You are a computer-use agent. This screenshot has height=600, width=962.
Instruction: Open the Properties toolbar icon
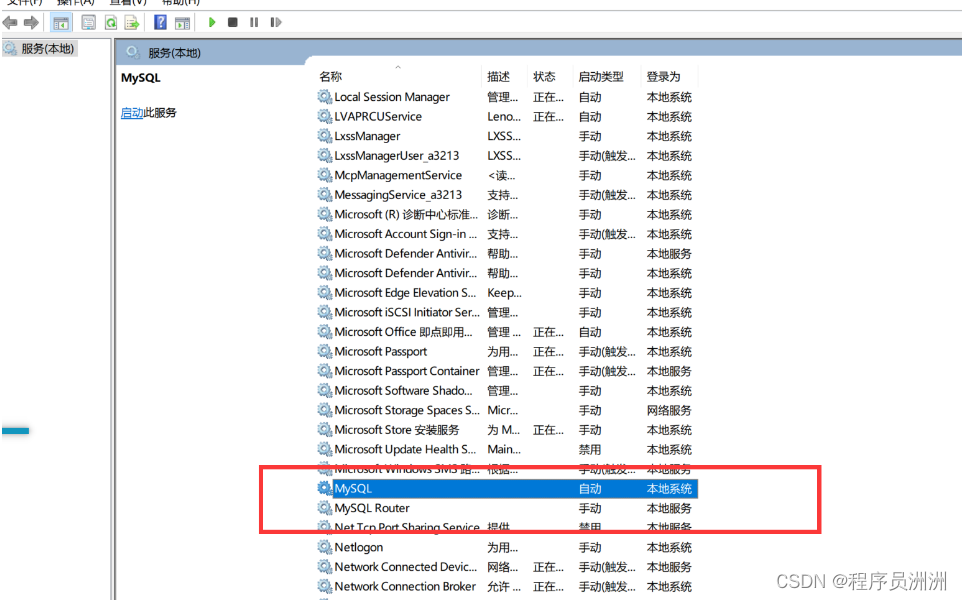(88, 23)
